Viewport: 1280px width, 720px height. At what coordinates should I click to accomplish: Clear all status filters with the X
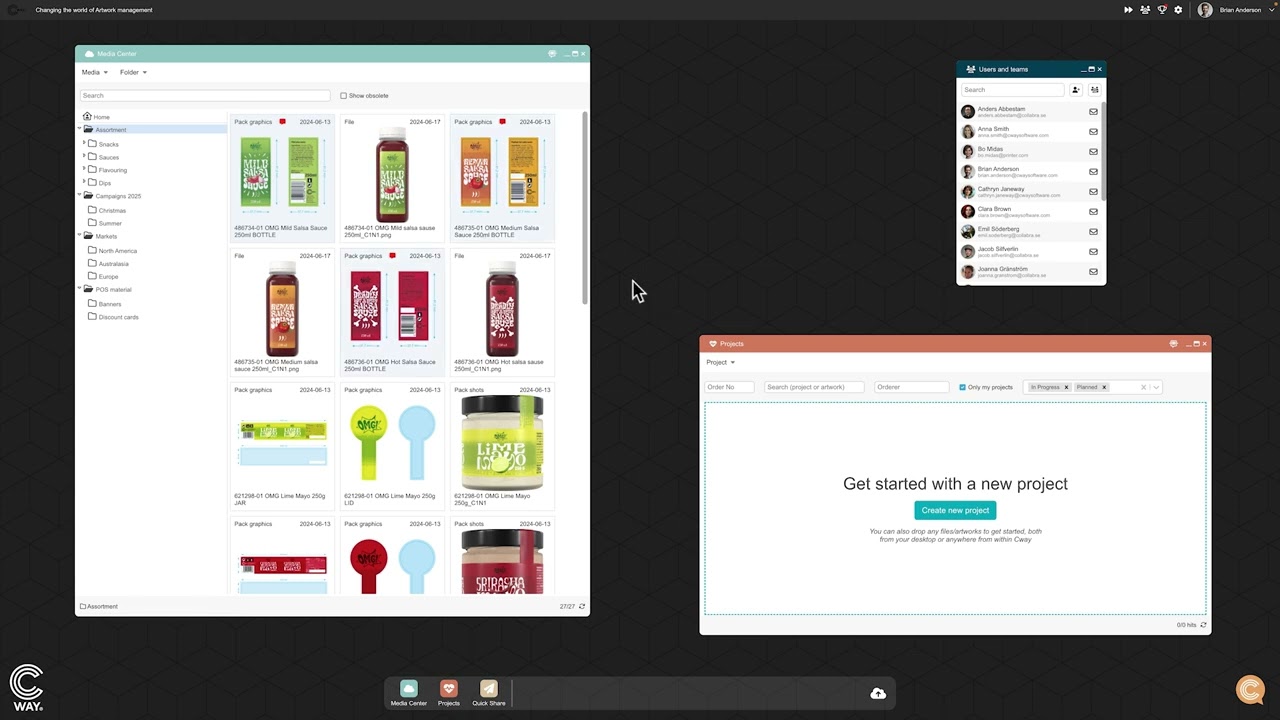coord(1143,387)
